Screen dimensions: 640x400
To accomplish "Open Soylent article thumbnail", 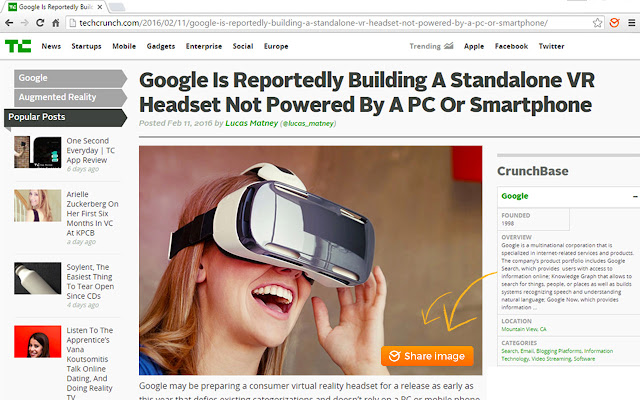I will pos(38,278).
